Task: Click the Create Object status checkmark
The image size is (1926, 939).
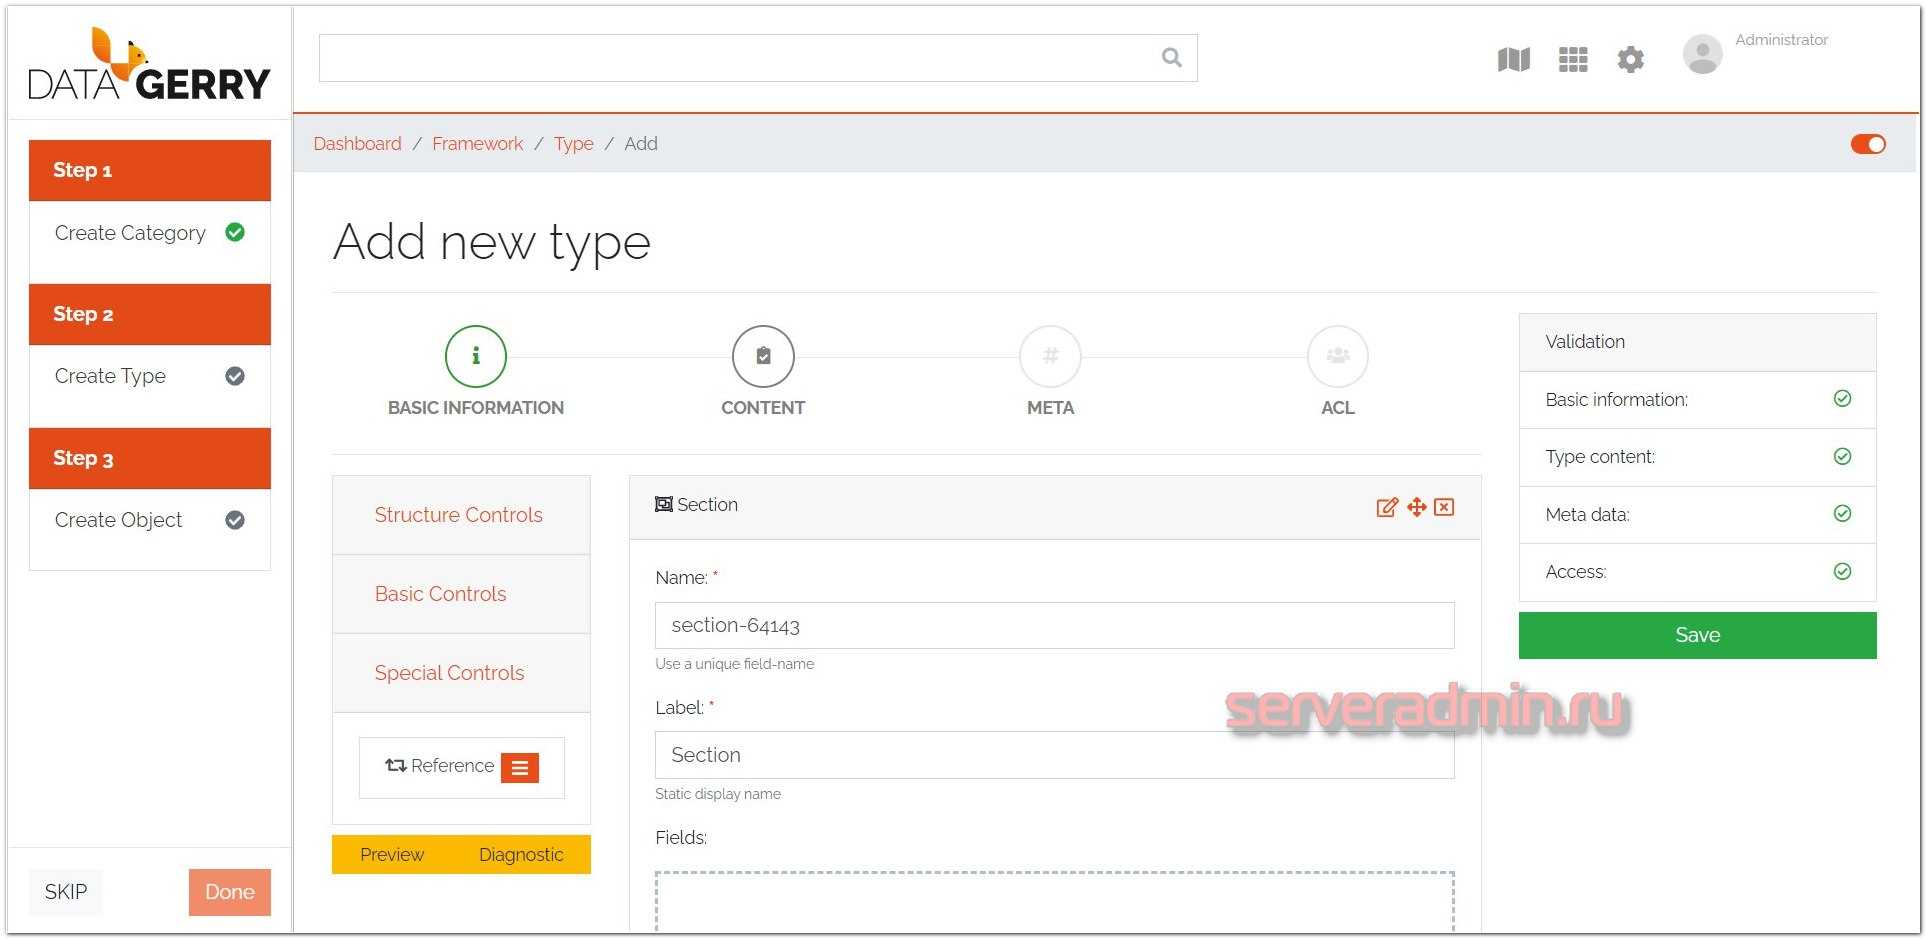Action: click(x=235, y=520)
